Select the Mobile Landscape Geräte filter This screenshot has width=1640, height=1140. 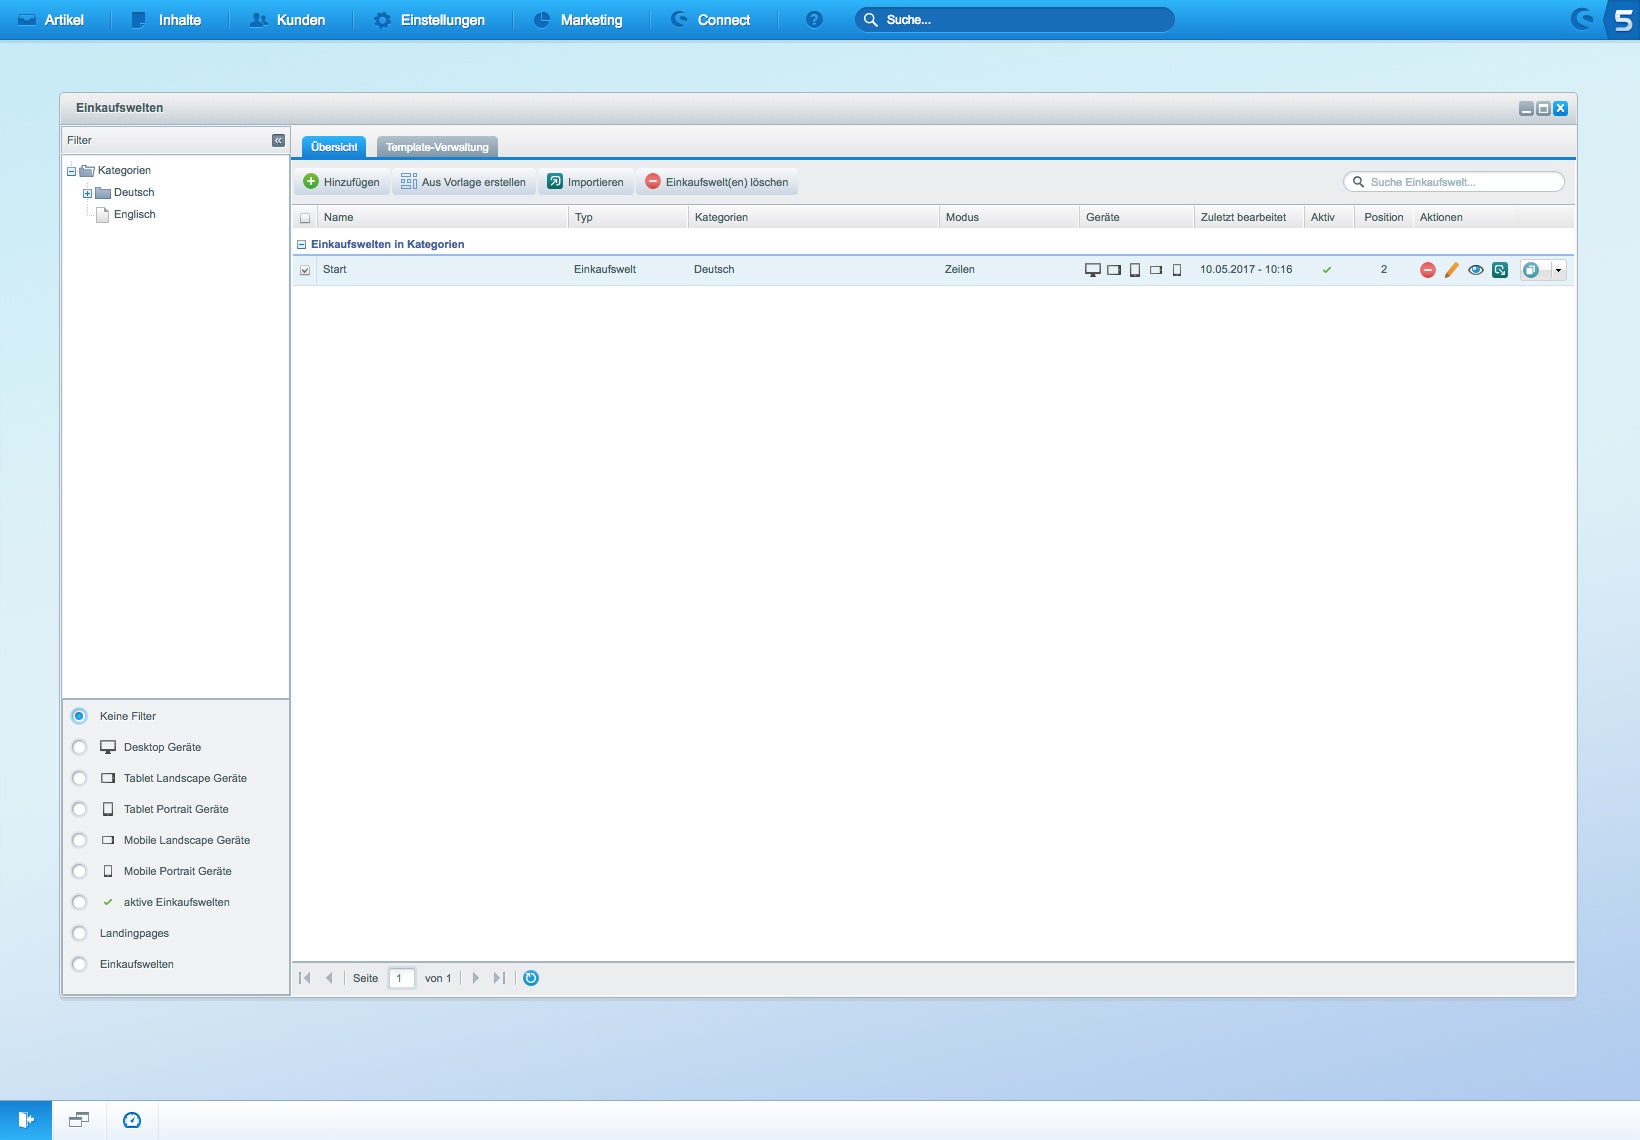(79, 840)
